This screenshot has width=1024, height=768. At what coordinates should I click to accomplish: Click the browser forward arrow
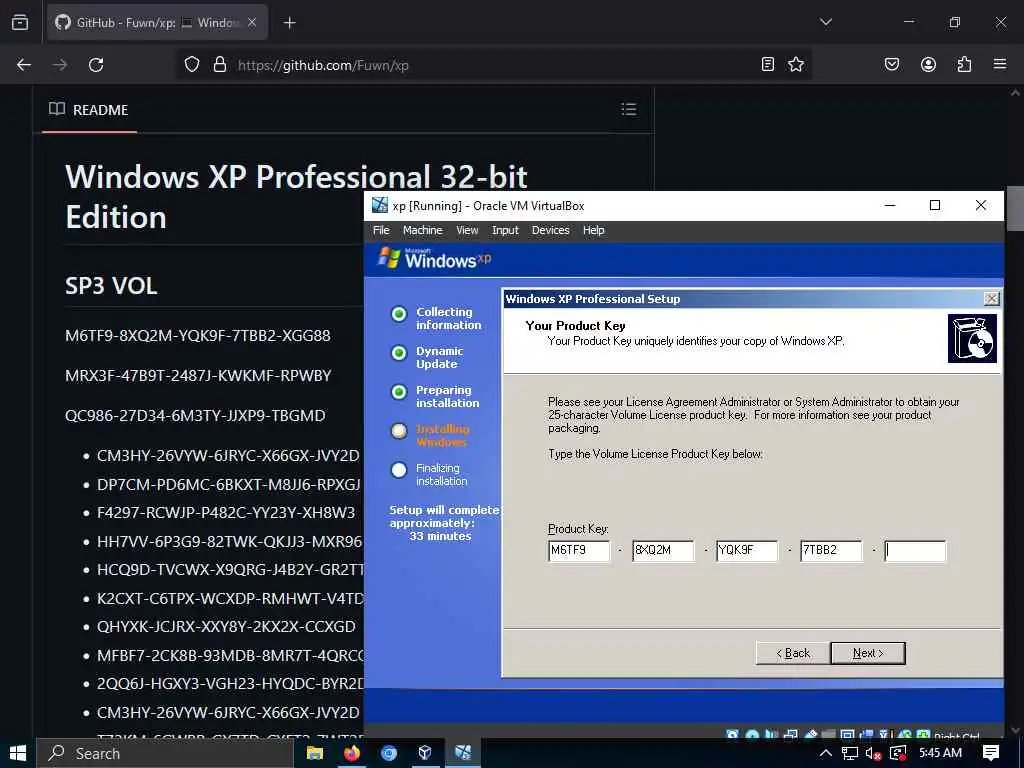coord(59,65)
